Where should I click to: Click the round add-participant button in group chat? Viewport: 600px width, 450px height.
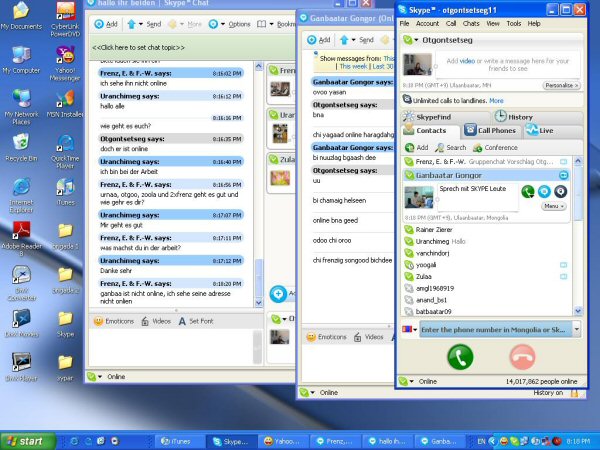[x=278, y=294]
